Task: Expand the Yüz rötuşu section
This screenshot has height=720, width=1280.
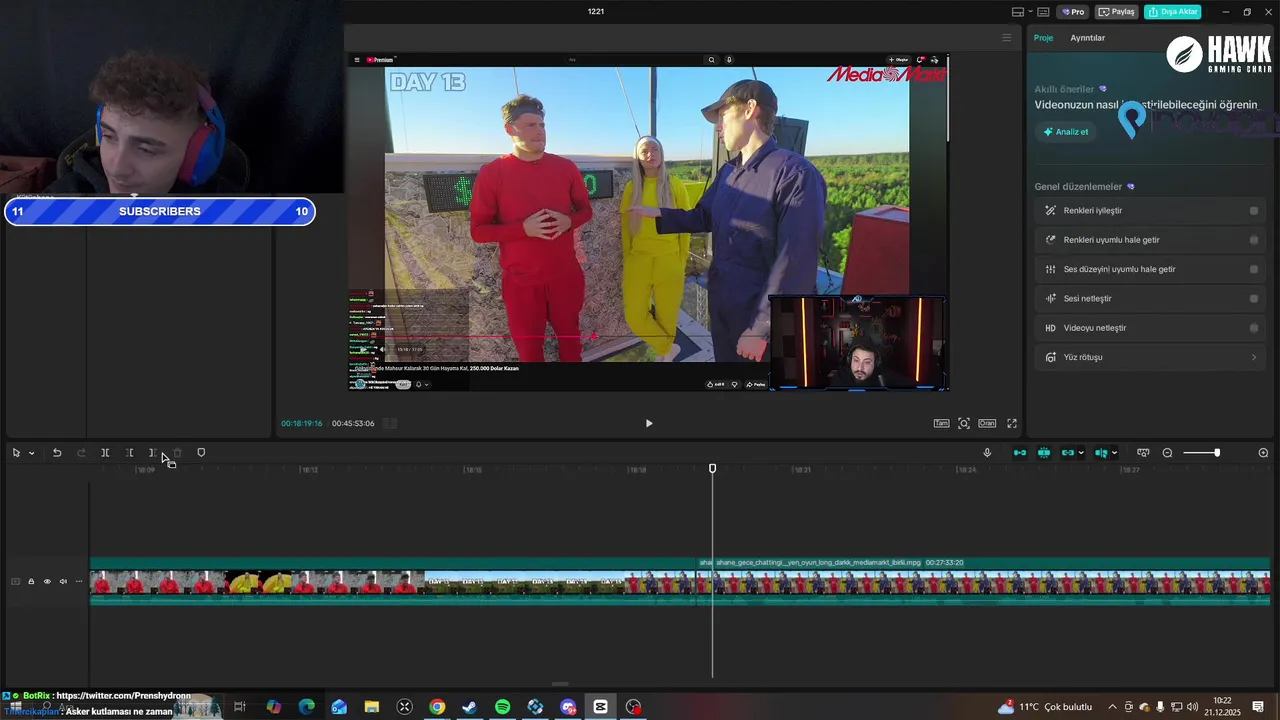Action: [x=1150, y=357]
